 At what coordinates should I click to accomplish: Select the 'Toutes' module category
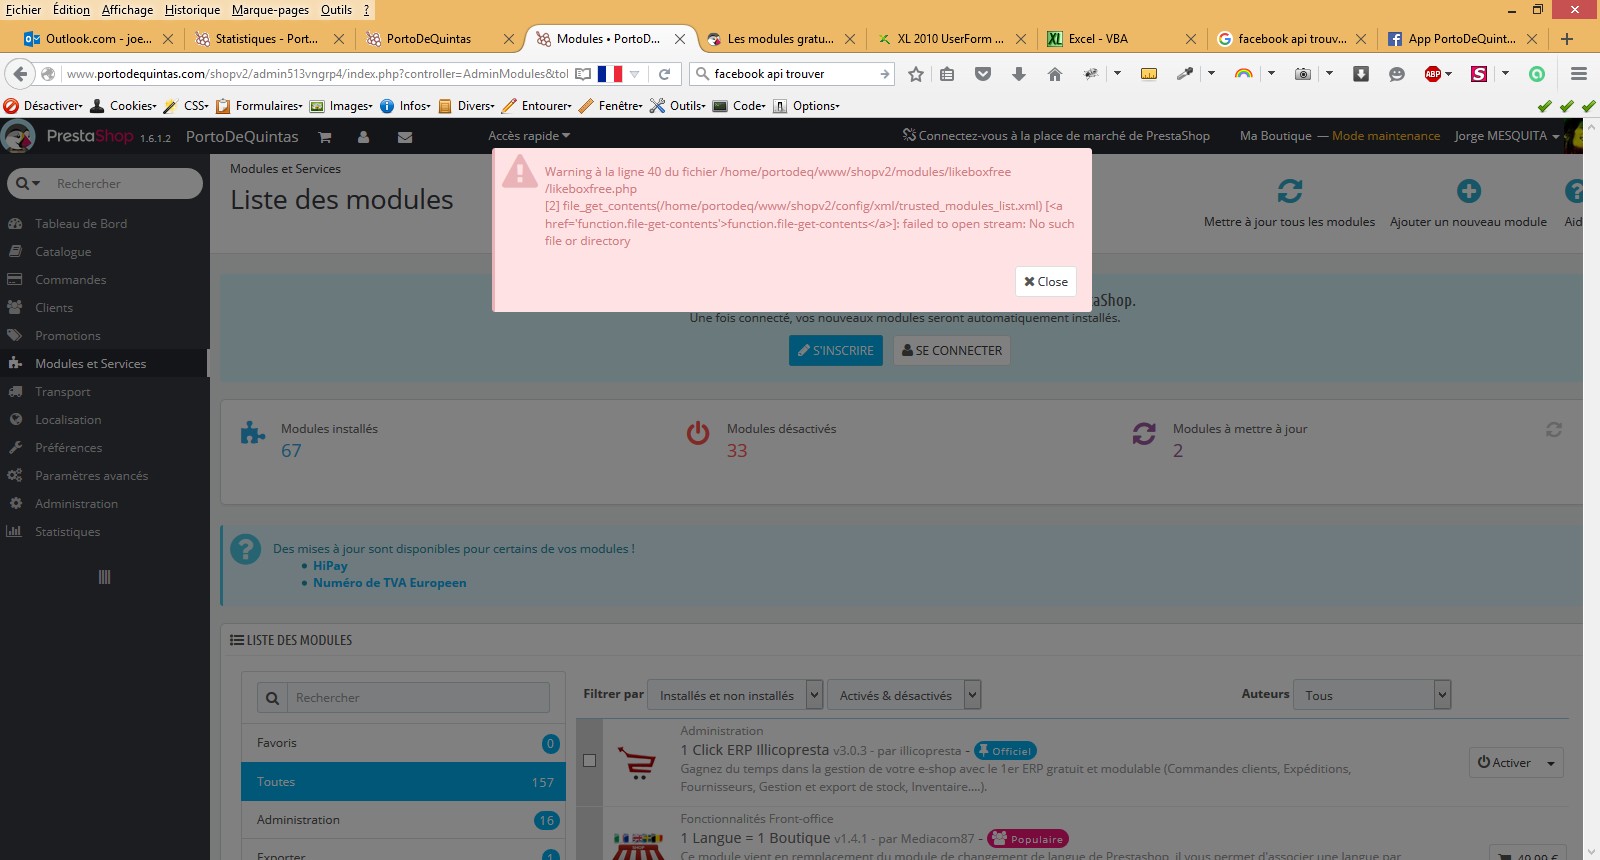click(403, 782)
